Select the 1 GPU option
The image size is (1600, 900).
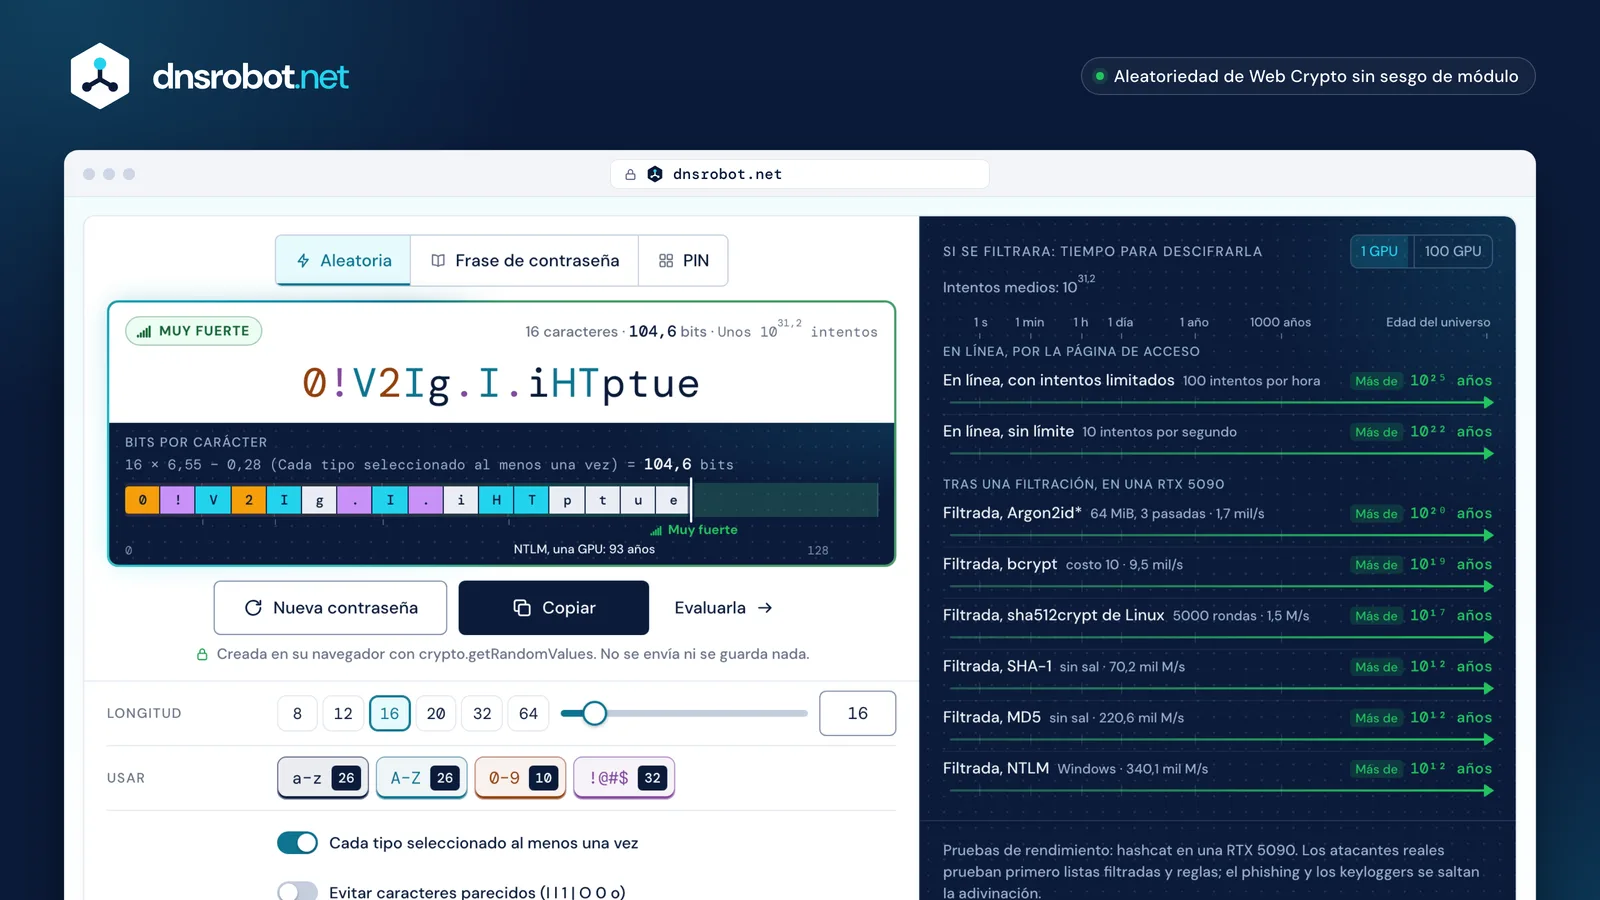coord(1380,251)
